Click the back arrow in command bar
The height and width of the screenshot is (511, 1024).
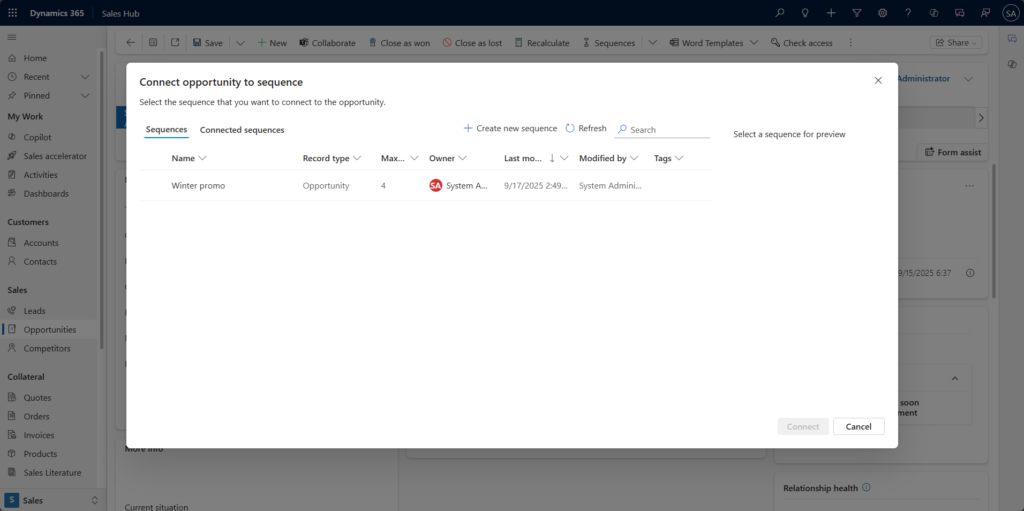point(130,43)
